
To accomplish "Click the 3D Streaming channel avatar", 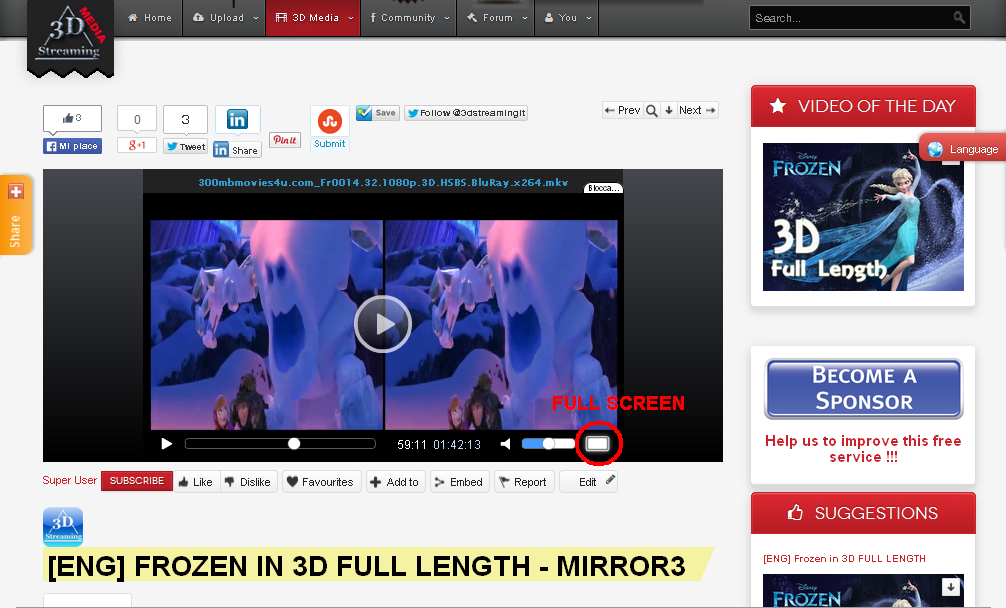I will (x=63, y=527).
